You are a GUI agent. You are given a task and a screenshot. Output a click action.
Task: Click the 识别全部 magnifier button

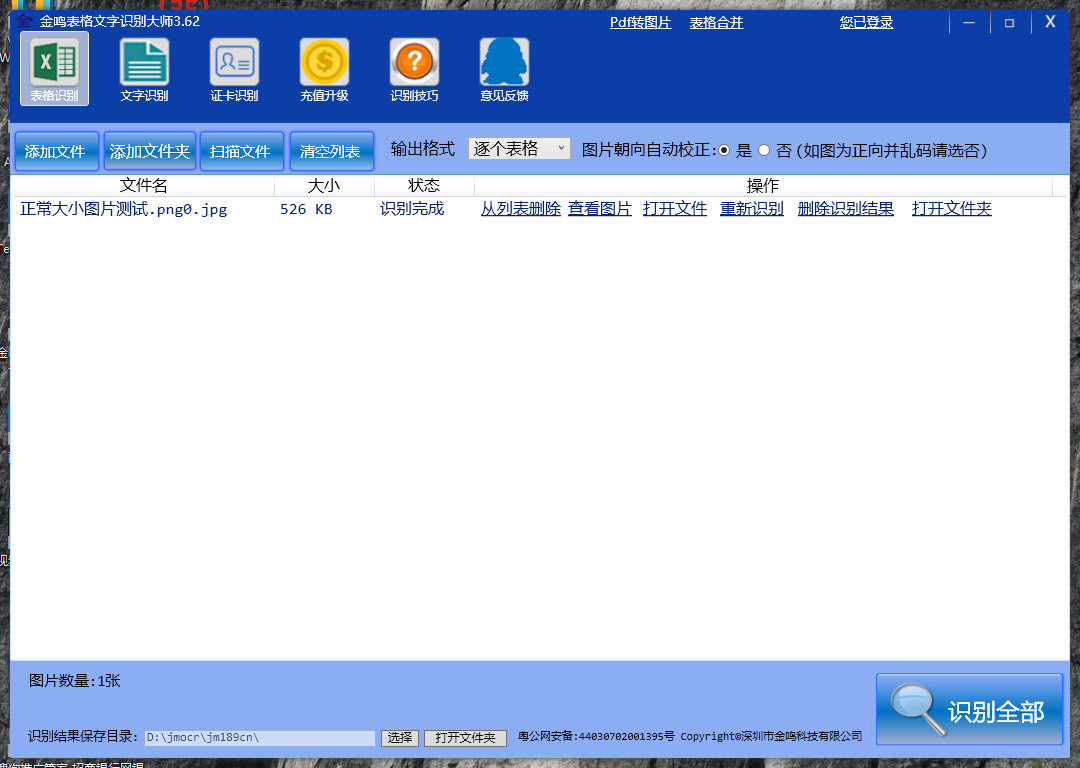pos(969,710)
